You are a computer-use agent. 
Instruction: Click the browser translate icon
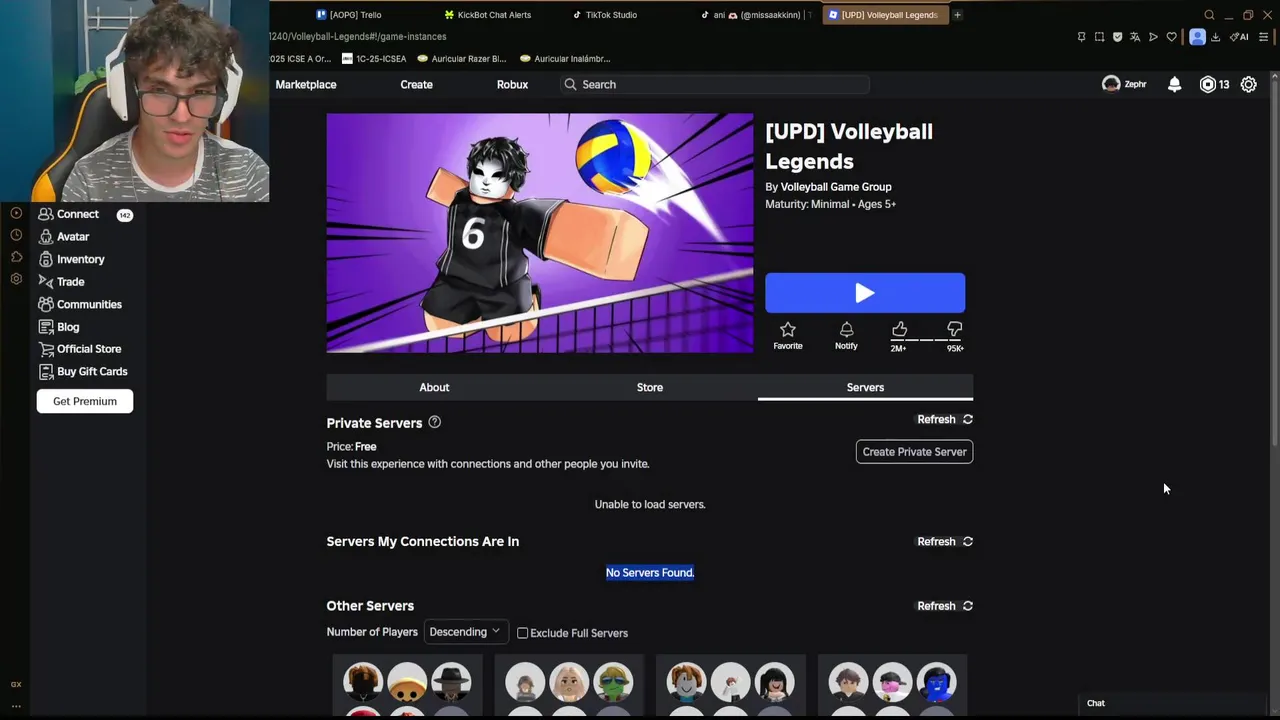point(1135,37)
